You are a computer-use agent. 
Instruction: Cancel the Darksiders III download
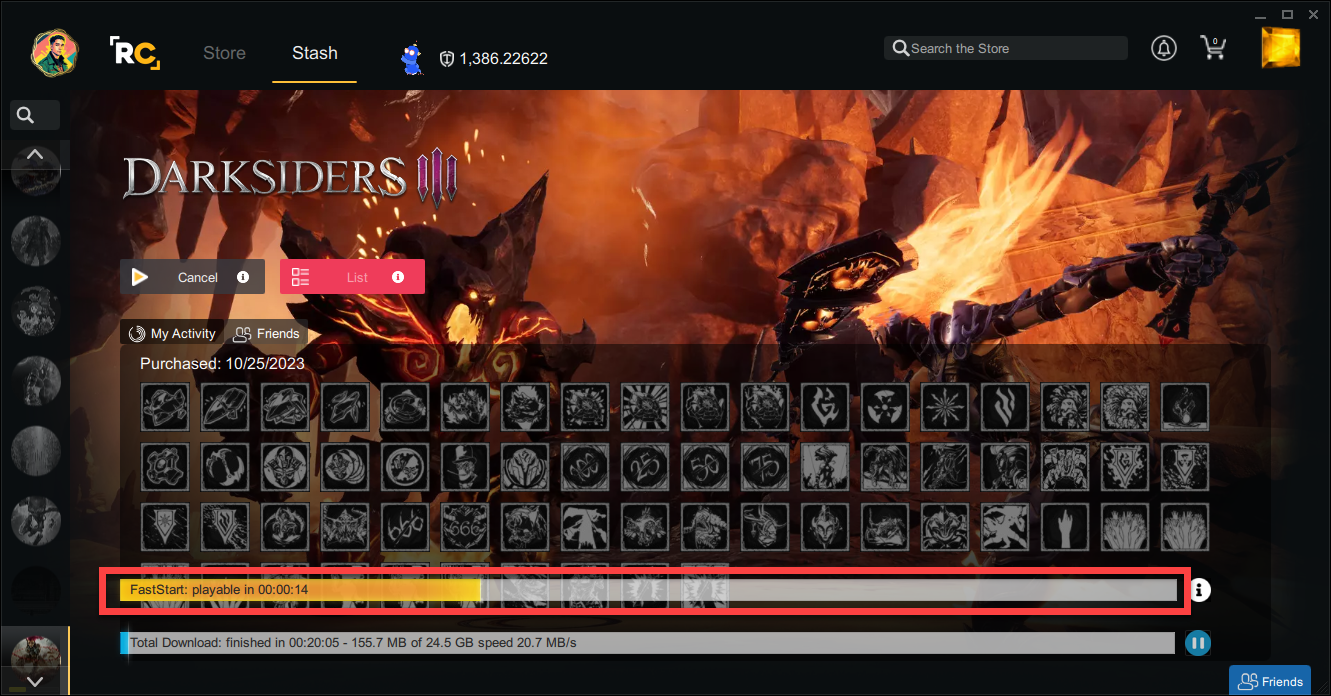tap(192, 277)
